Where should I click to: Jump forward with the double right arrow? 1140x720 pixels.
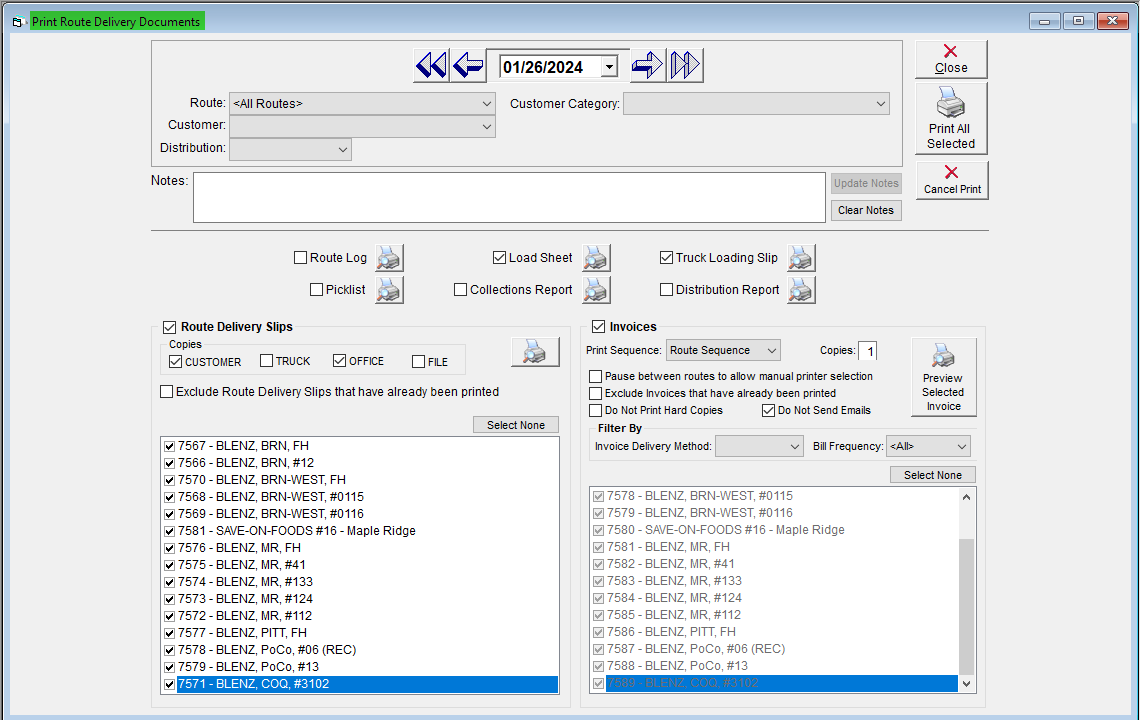pos(685,66)
